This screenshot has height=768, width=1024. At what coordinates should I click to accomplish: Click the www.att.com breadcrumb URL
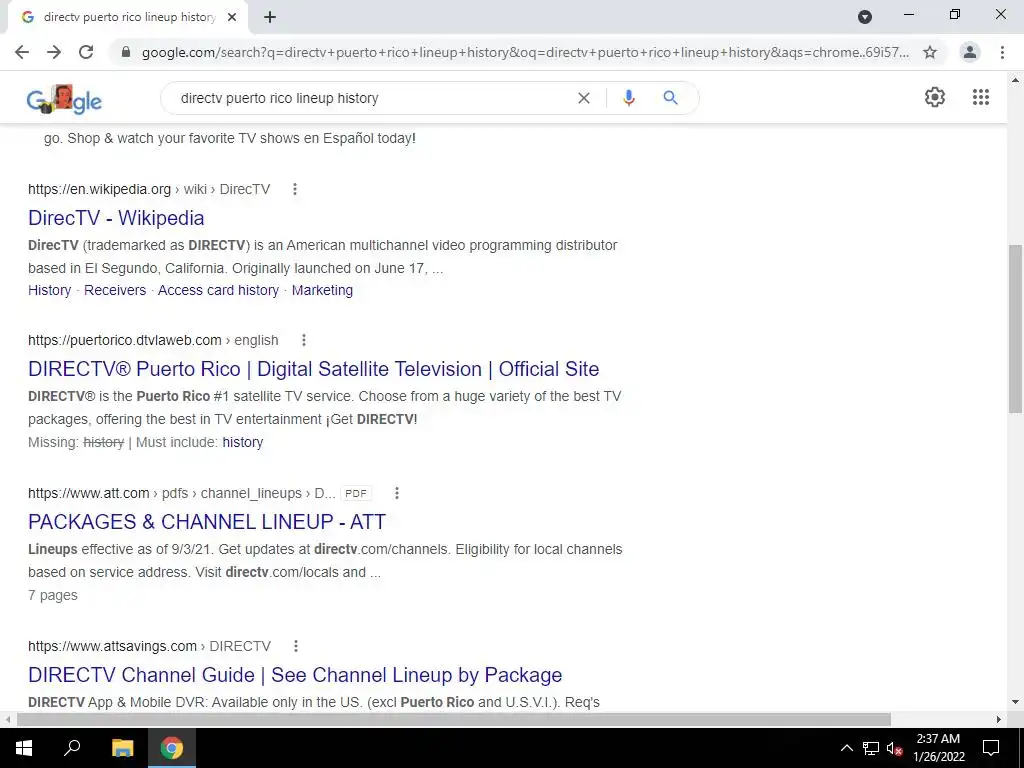point(182,493)
